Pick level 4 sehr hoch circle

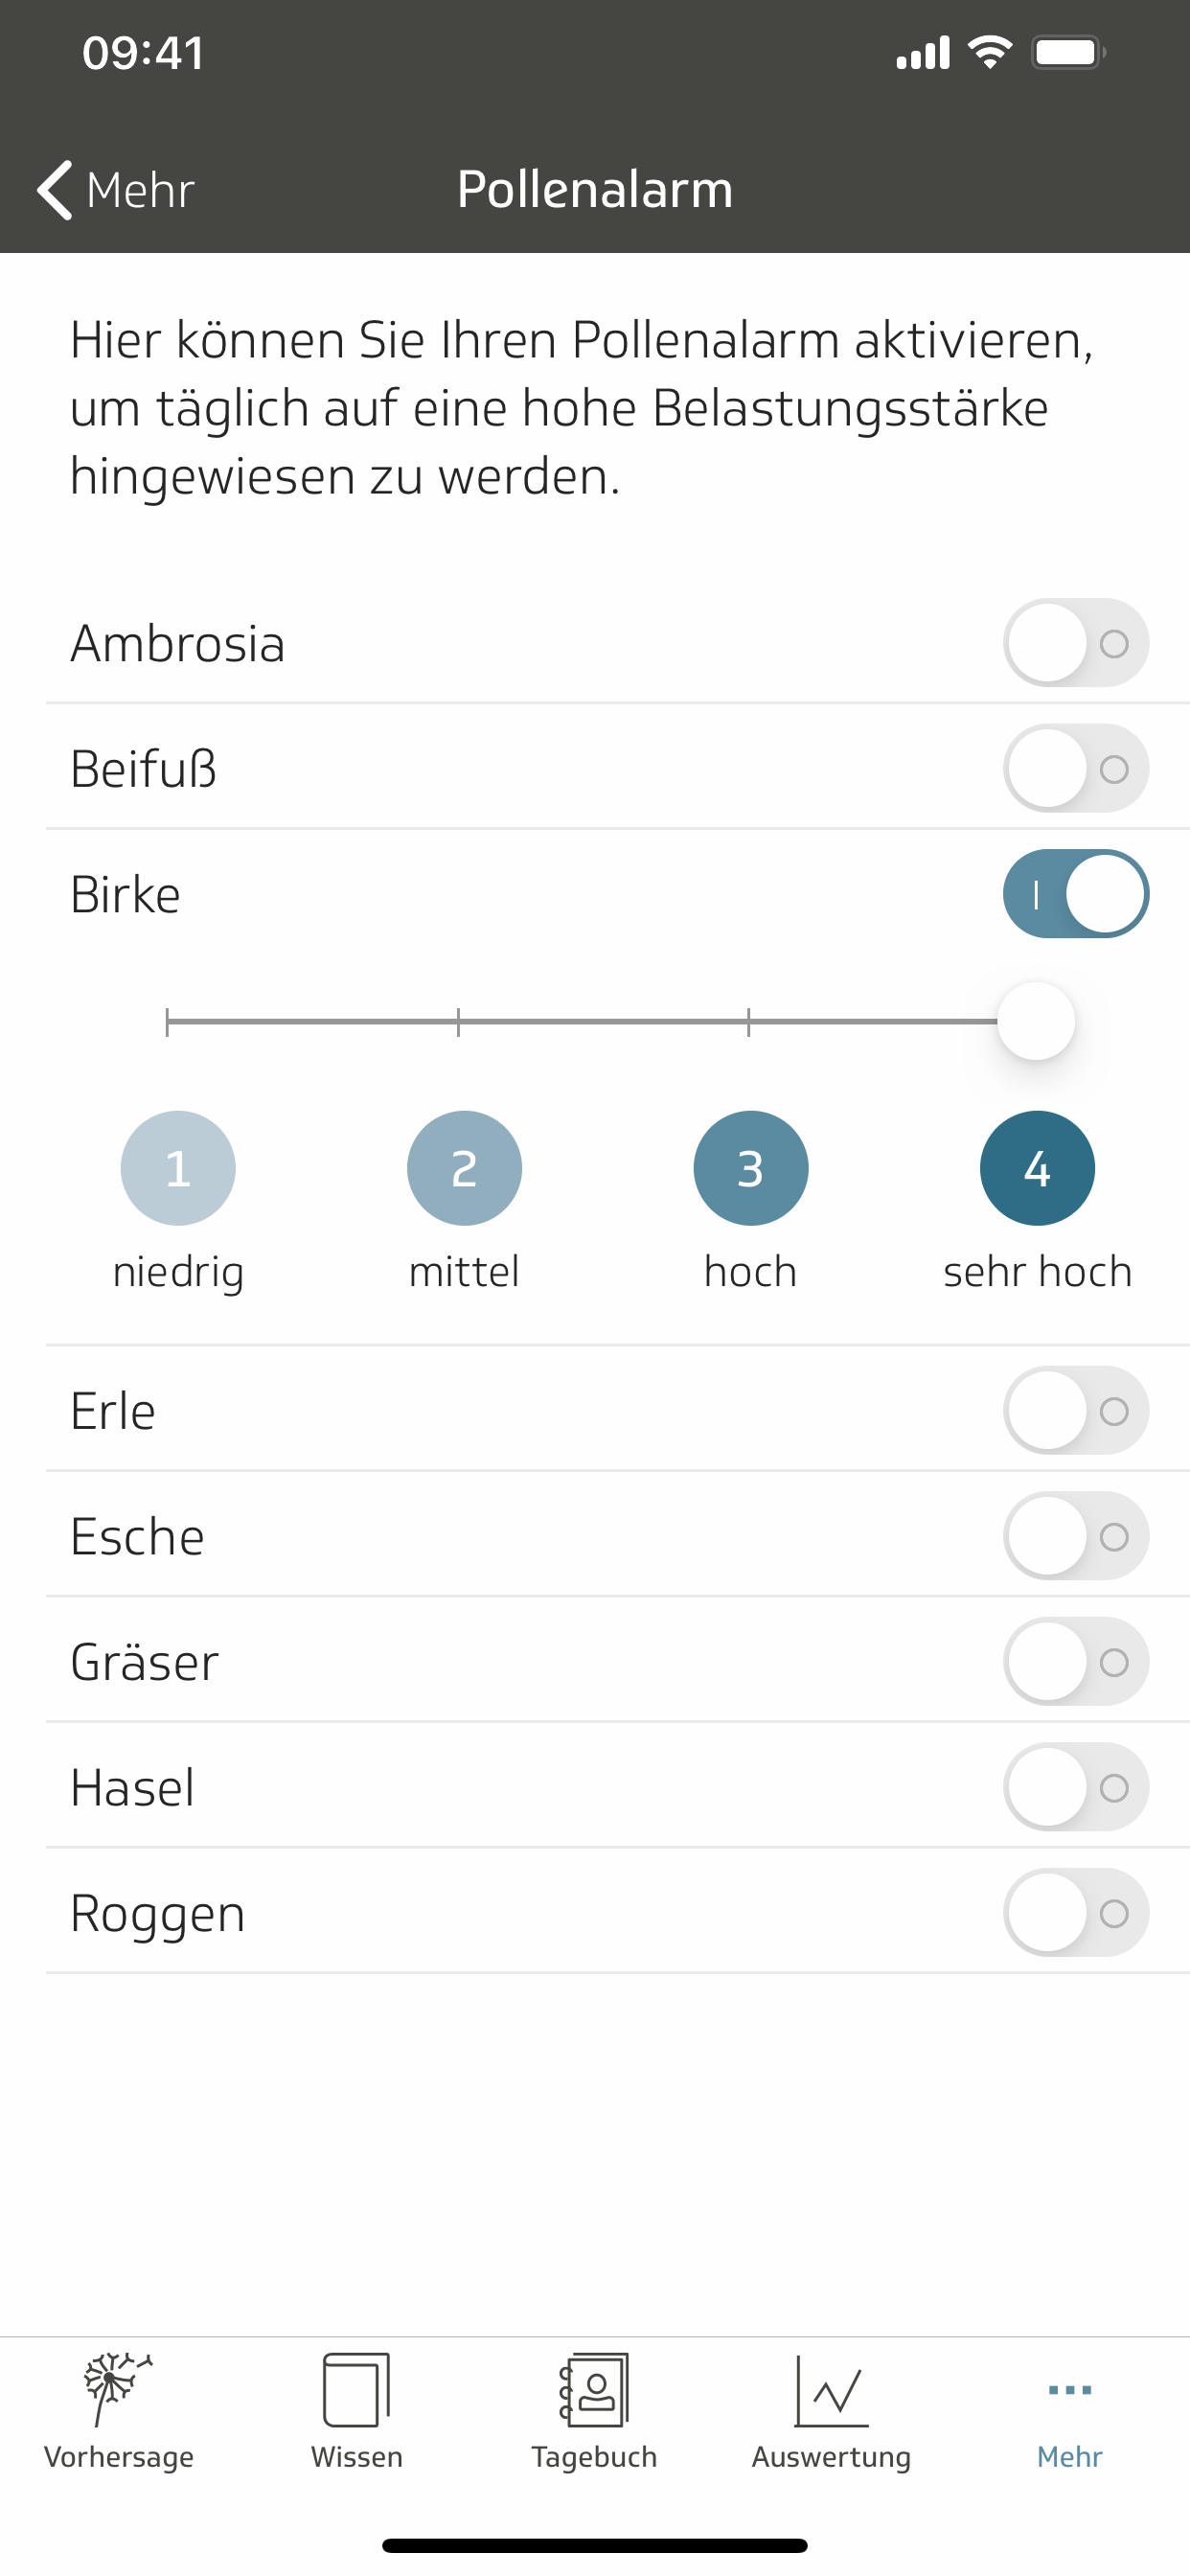pos(1037,1168)
